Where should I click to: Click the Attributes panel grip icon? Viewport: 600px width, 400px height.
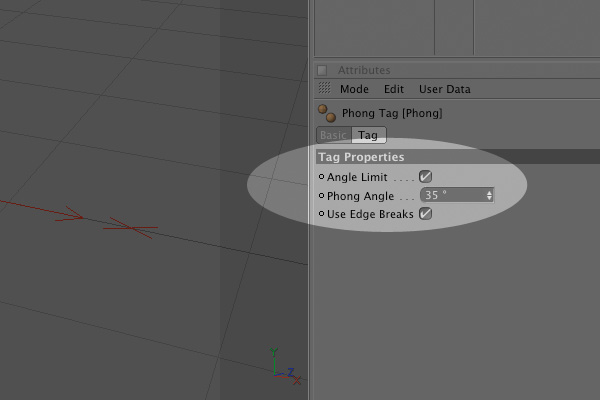click(322, 70)
